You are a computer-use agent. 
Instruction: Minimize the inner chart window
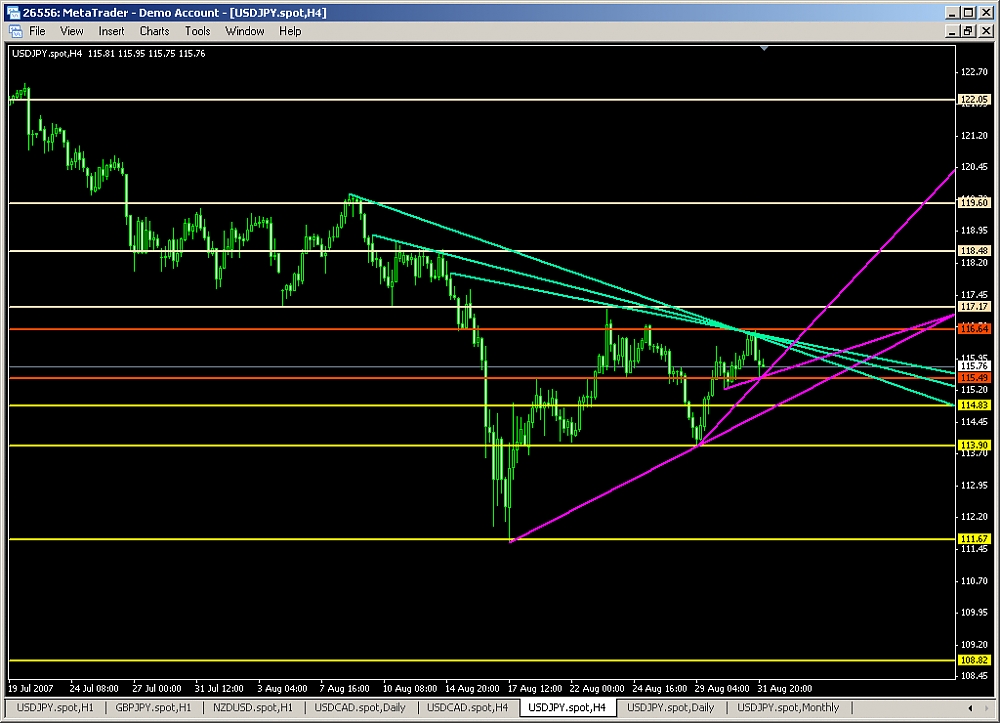pyautogui.click(x=952, y=31)
